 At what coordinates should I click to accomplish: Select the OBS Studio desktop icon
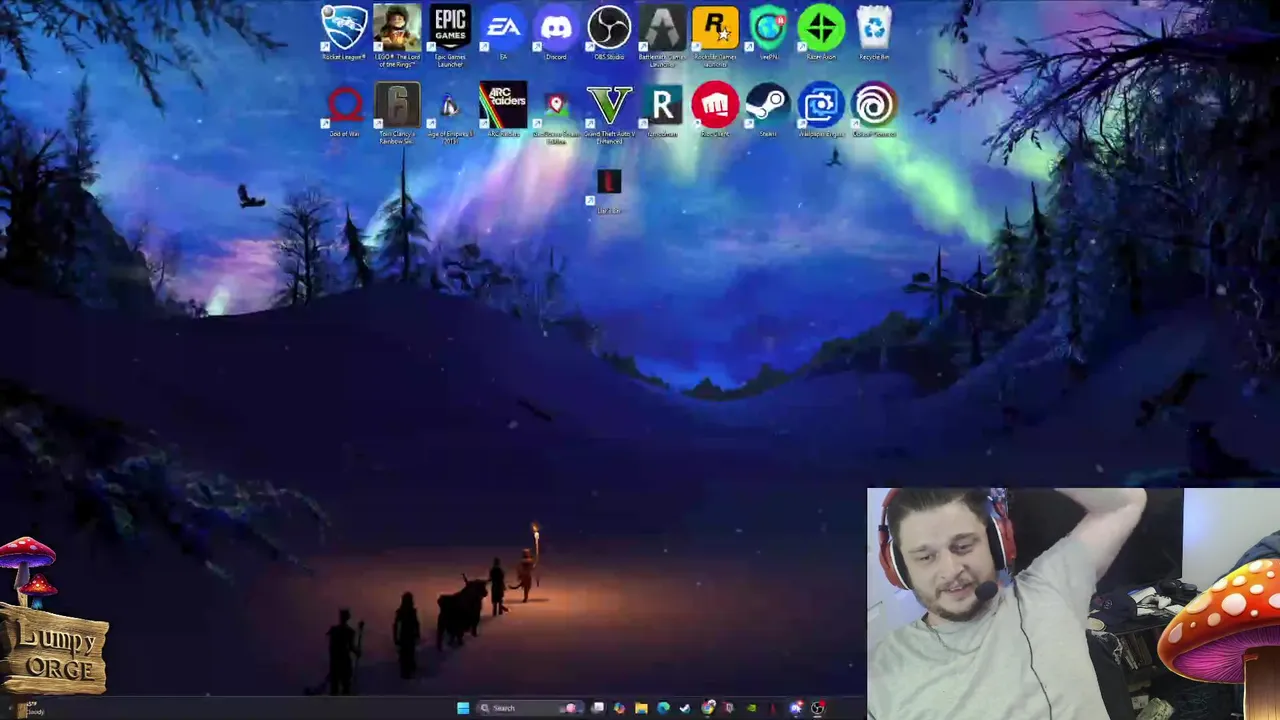click(609, 33)
